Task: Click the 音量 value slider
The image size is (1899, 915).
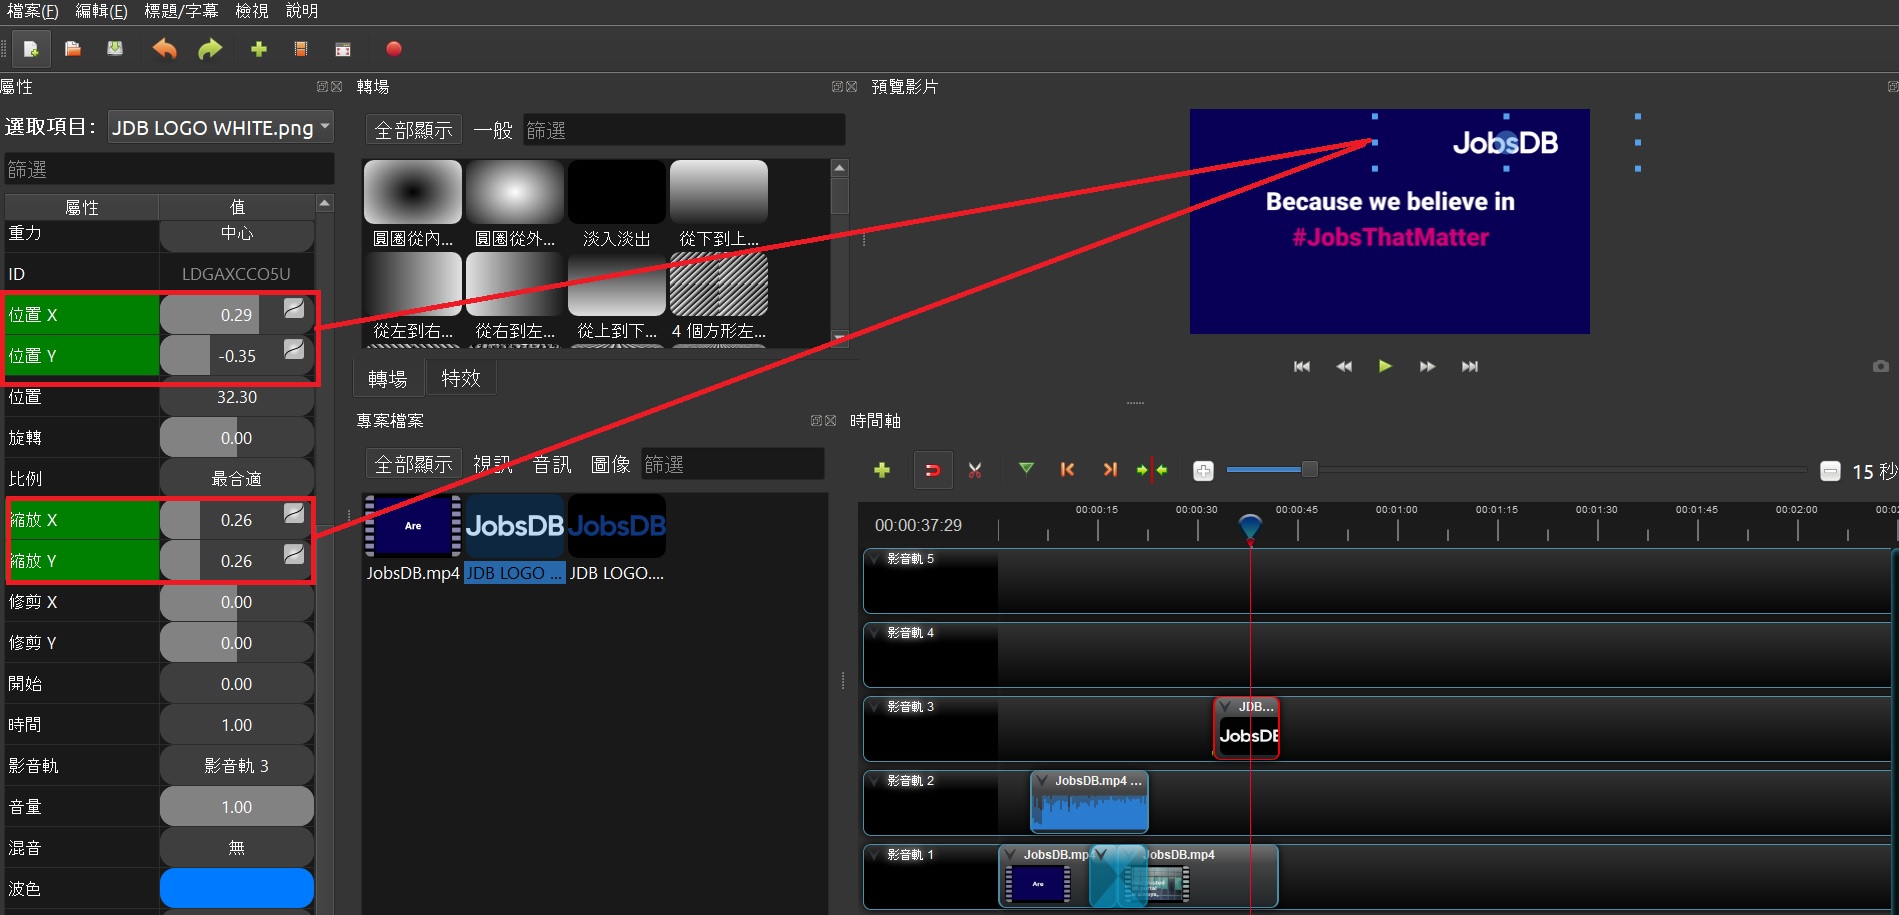Action: (x=237, y=806)
